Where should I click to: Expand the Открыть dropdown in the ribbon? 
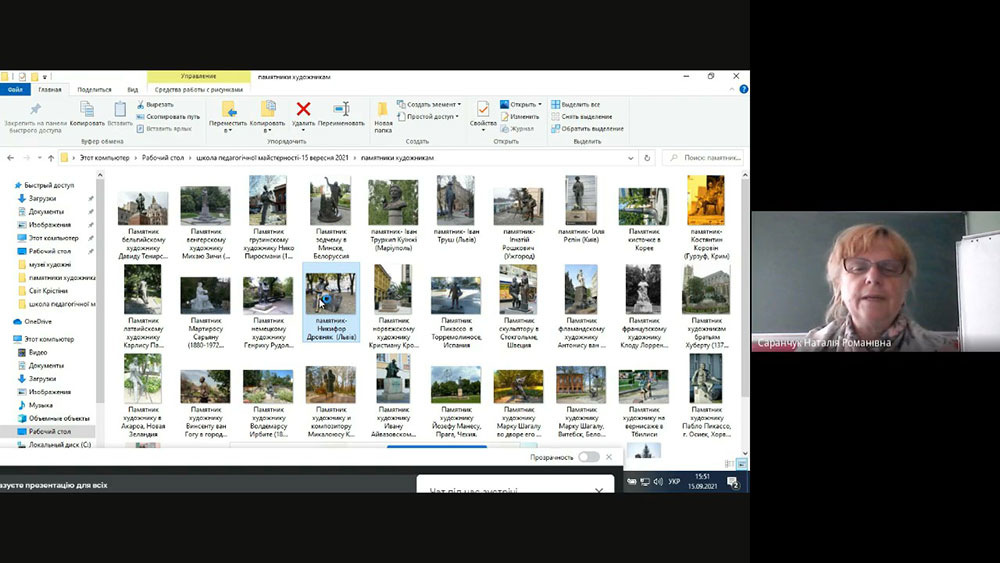(x=521, y=105)
